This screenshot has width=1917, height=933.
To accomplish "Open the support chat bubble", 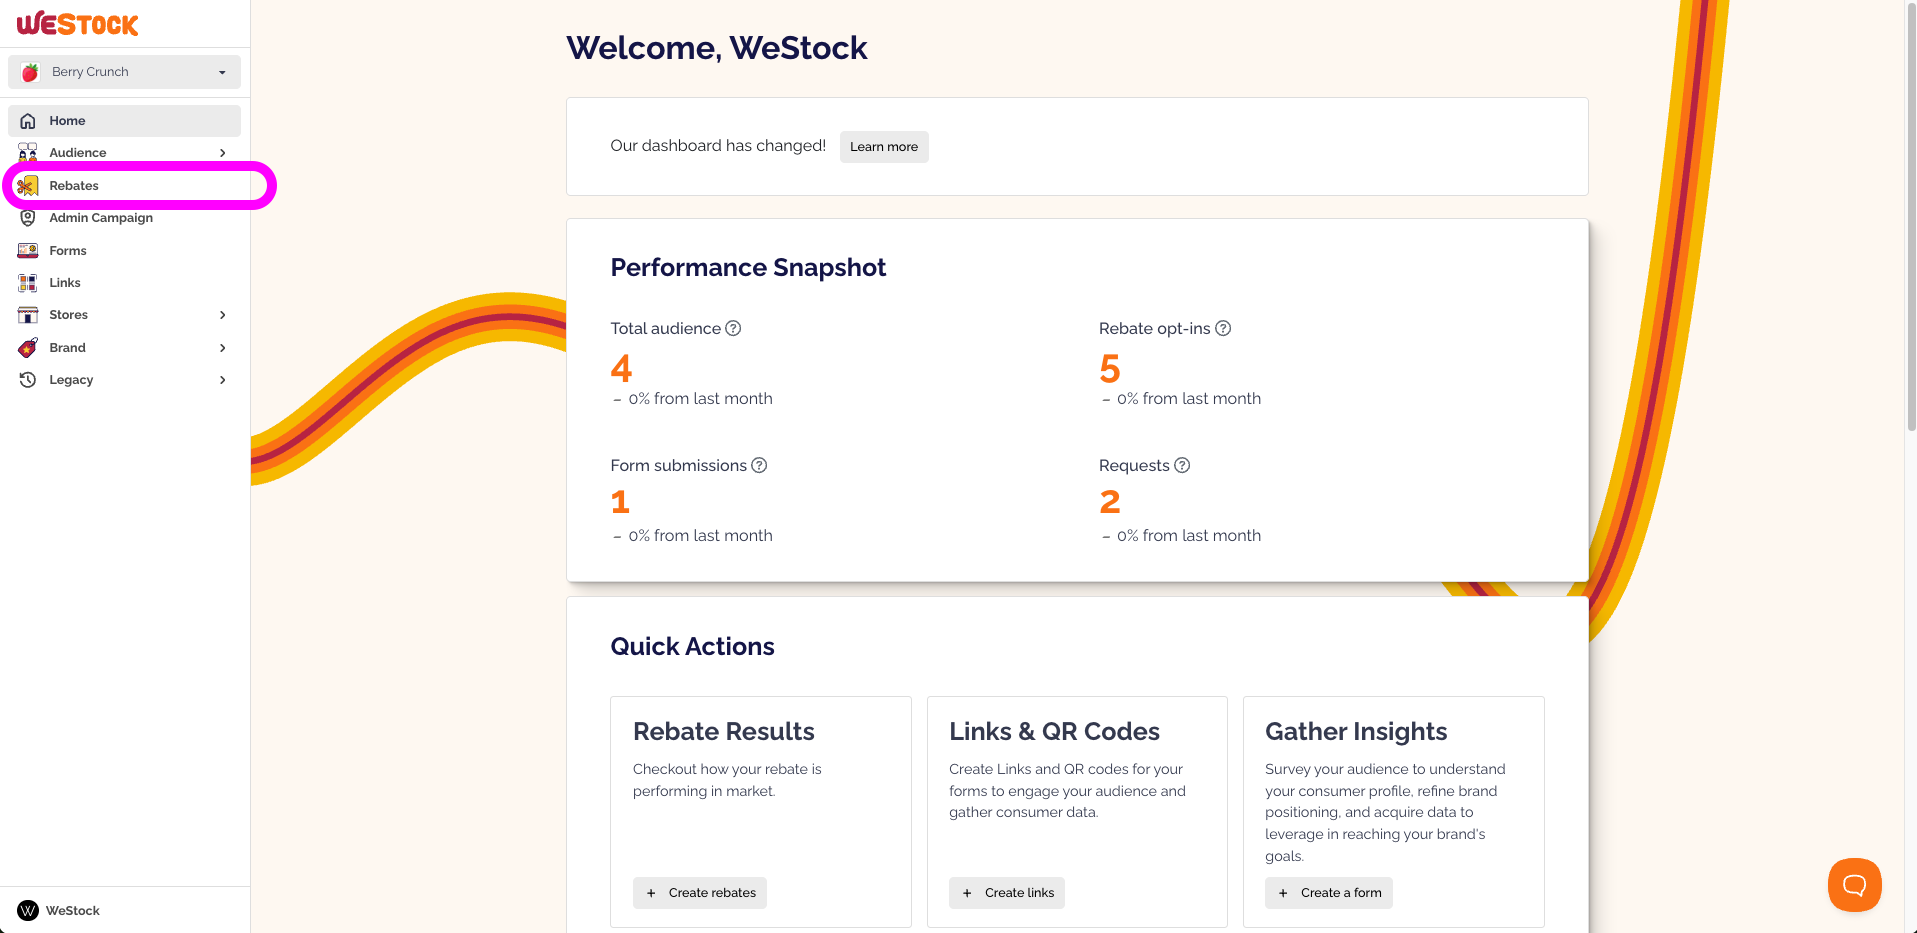I will [x=1855, y=885].
